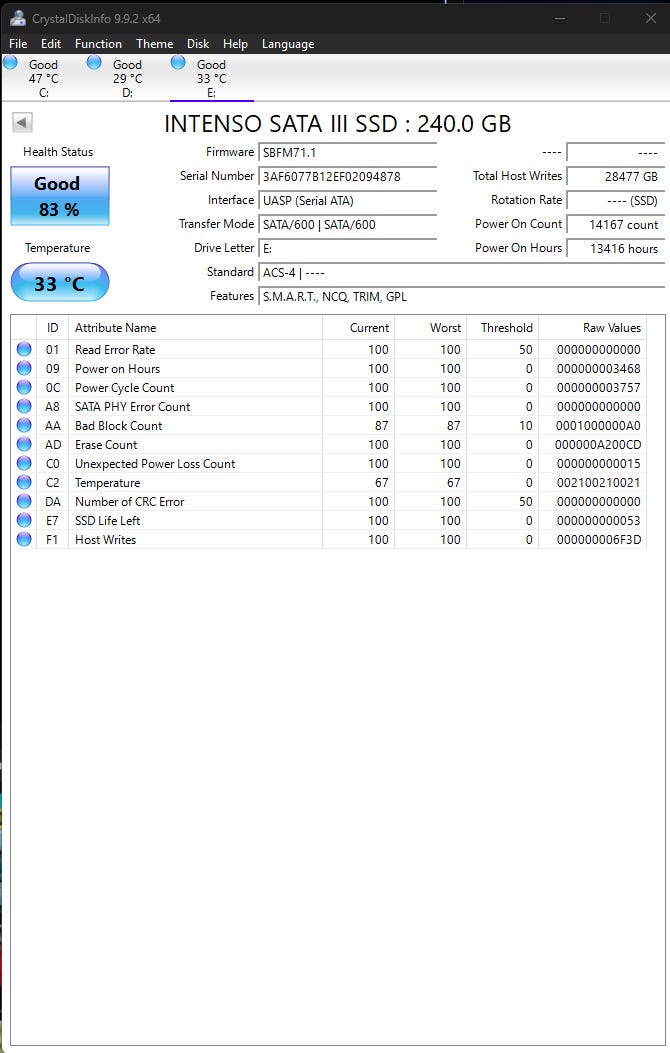Click the status circle for Power on Hours

24,368
